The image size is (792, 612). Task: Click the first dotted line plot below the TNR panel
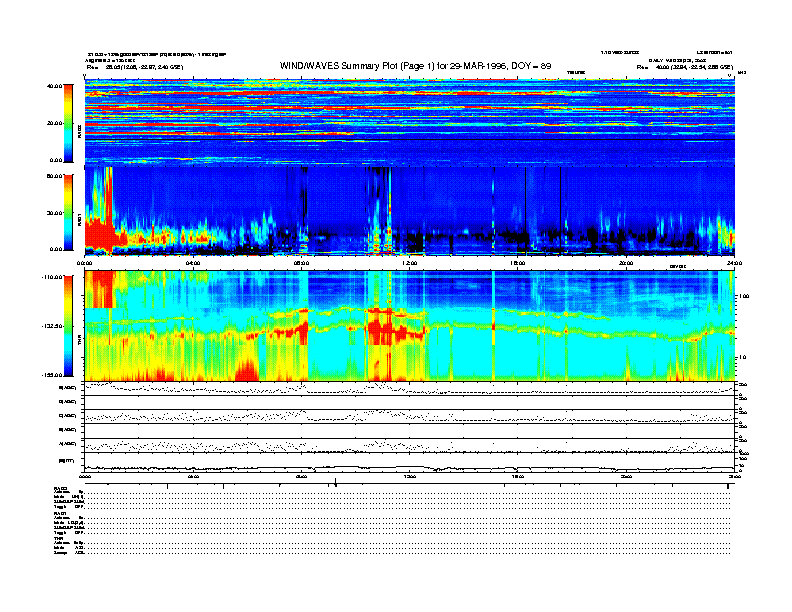click(409, 388)
